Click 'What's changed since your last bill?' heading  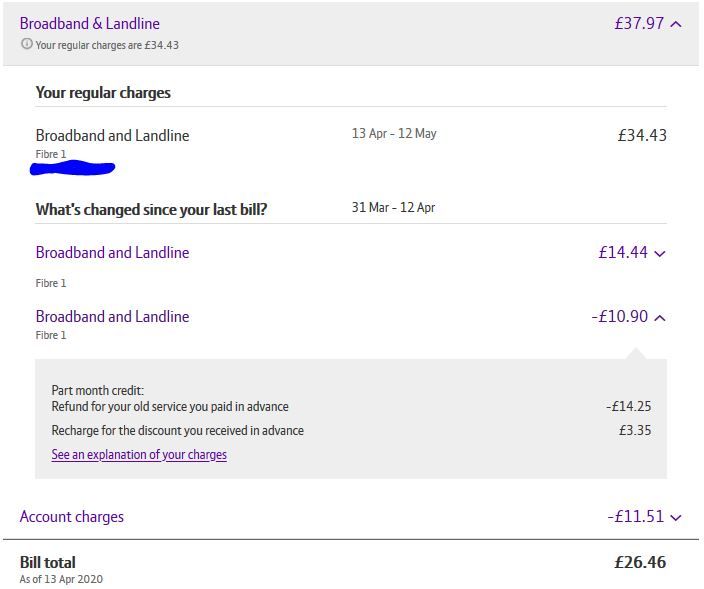(x=151, y=209)
